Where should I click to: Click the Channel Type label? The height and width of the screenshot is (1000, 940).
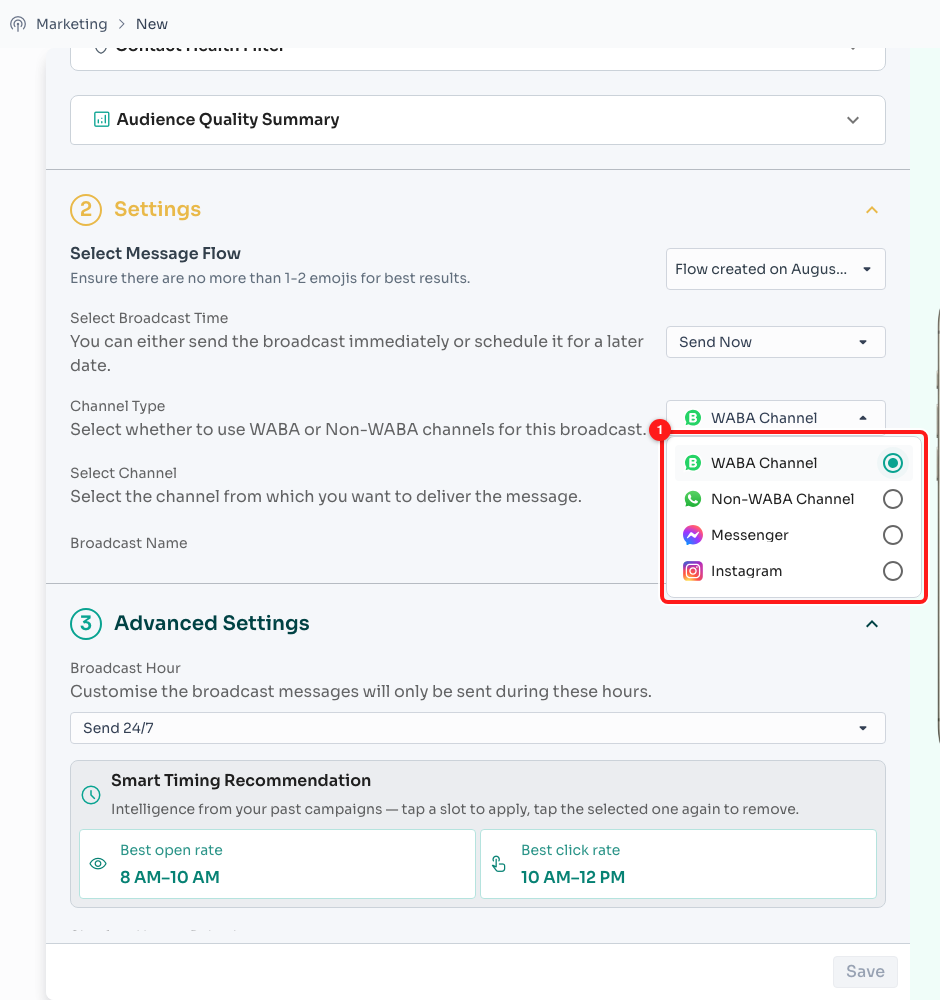(x=117, y=406)
